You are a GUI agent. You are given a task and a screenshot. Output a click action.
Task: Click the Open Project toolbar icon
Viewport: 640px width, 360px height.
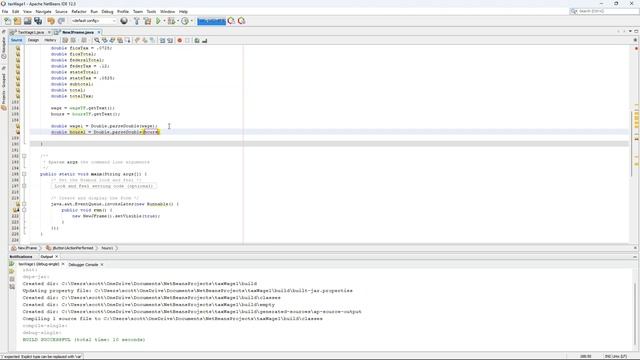[27, 21]
